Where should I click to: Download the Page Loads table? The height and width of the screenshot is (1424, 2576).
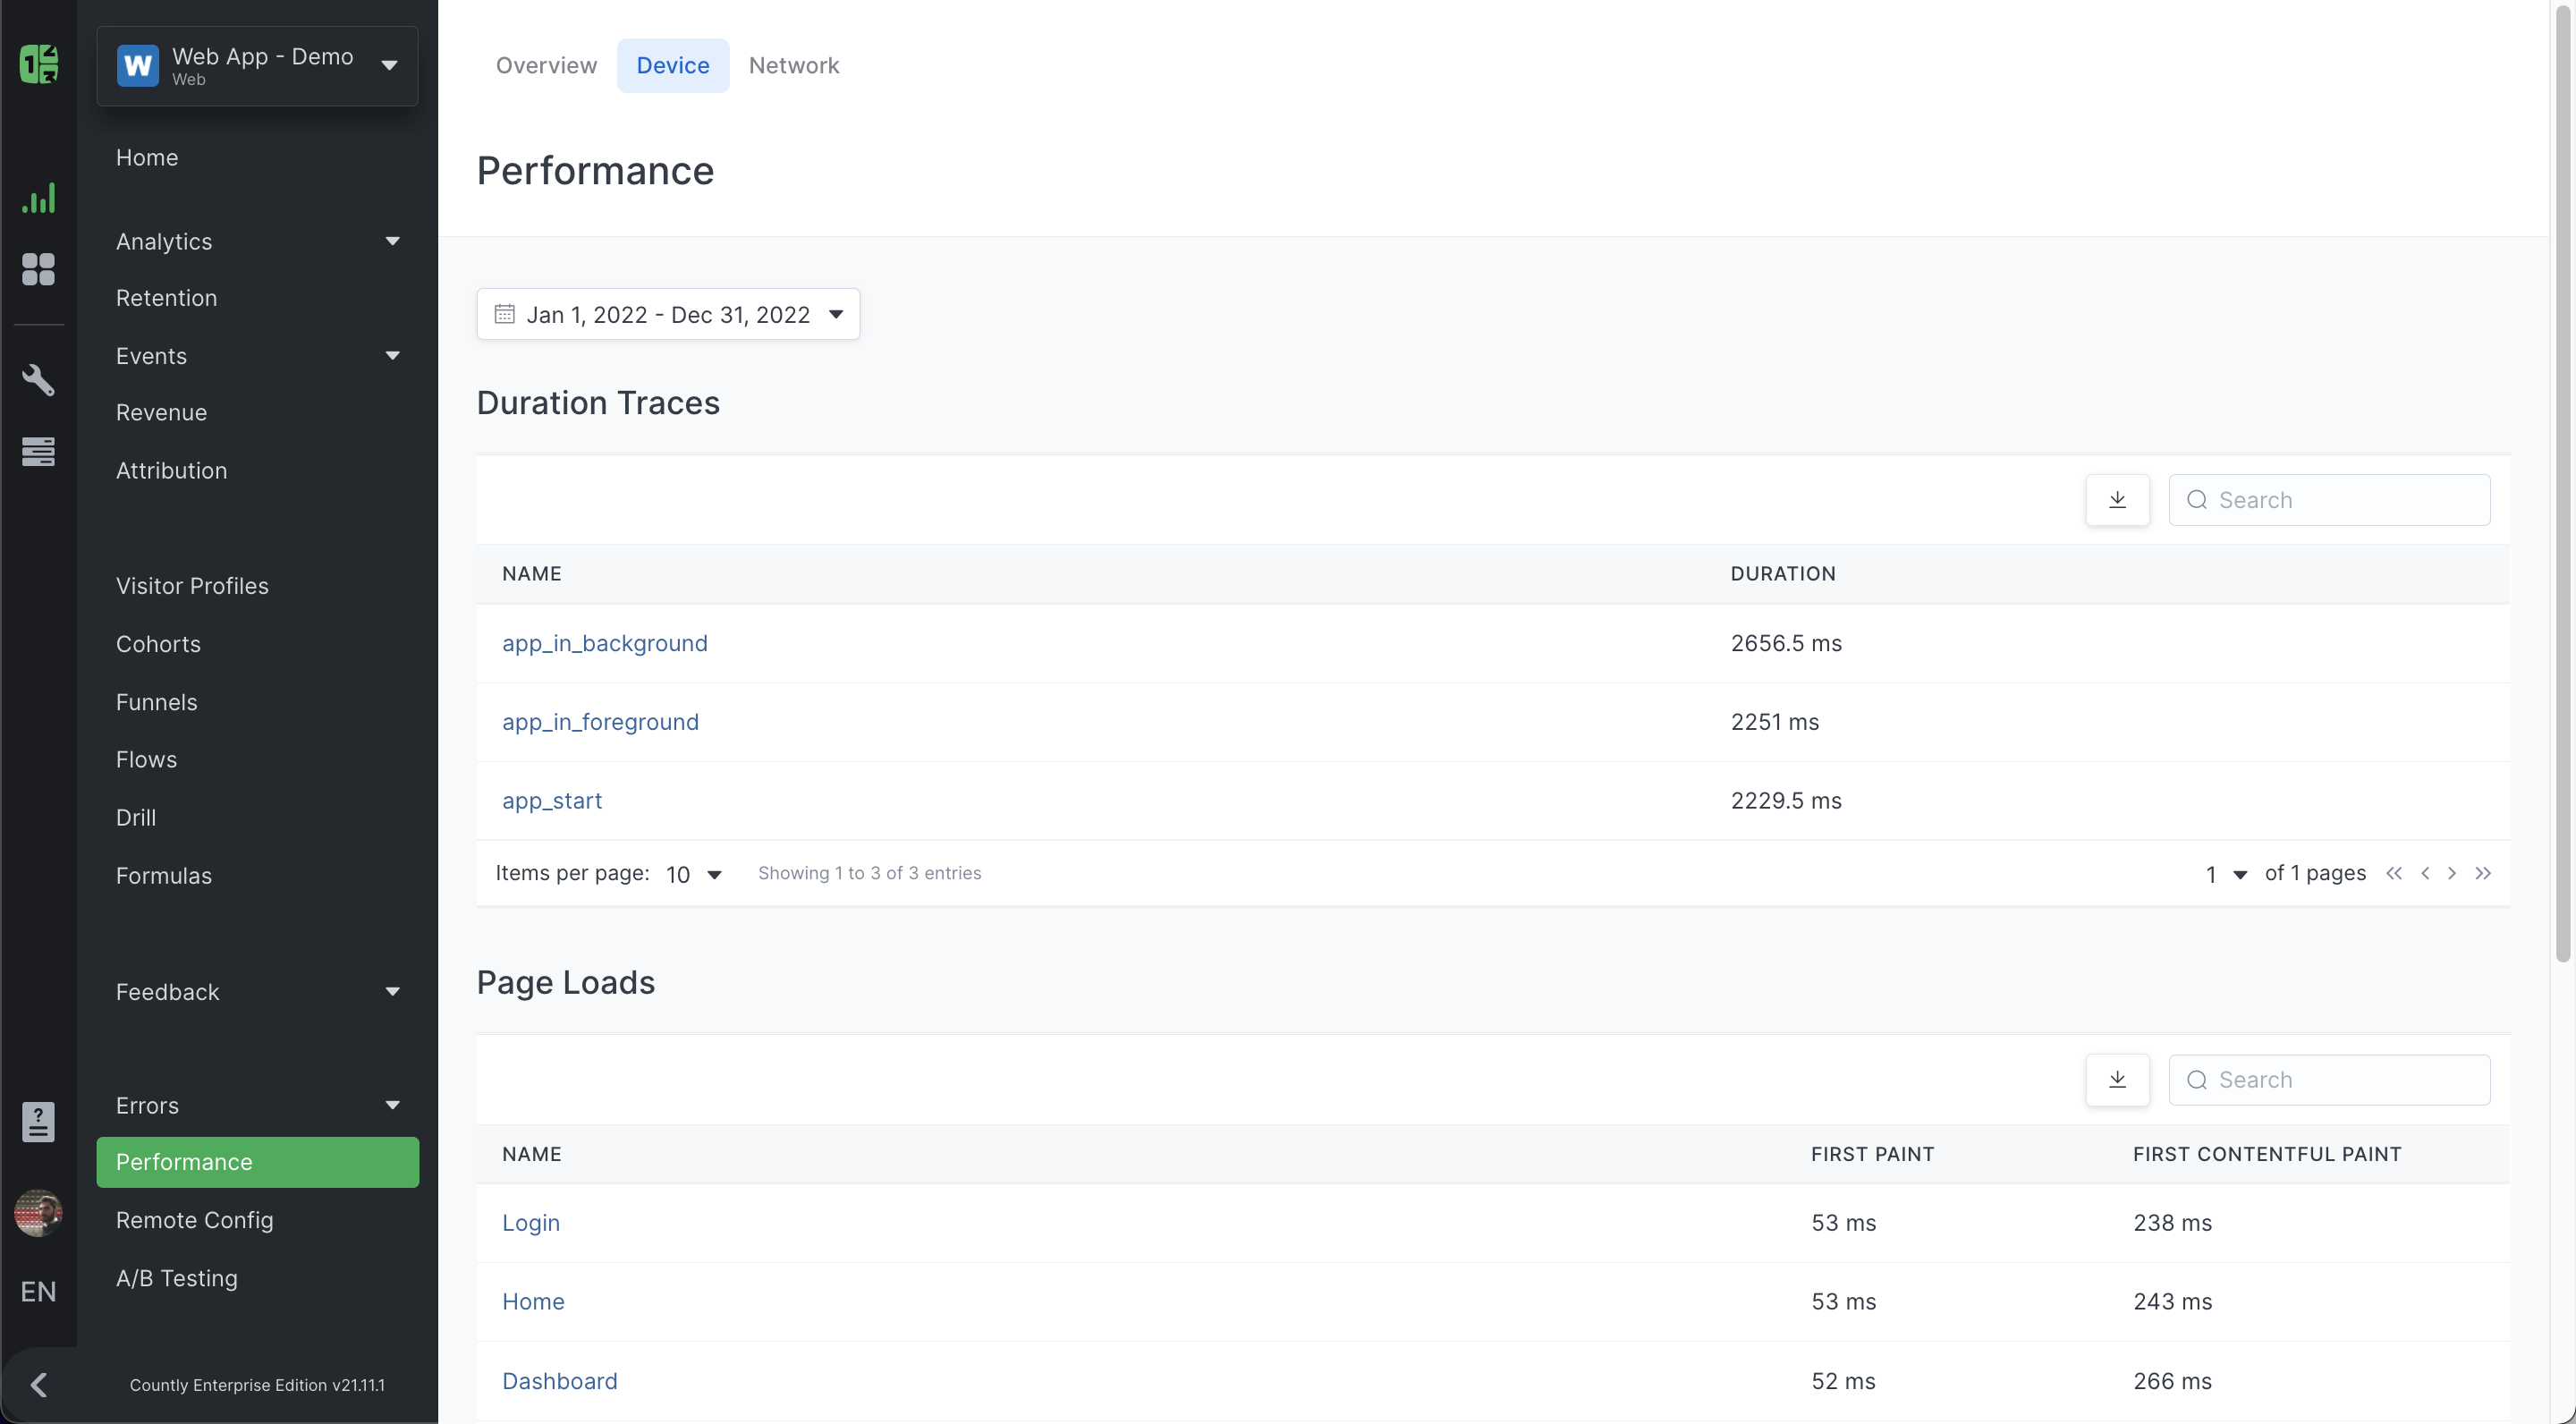pyautogui.click(x=2117, y=1080)
